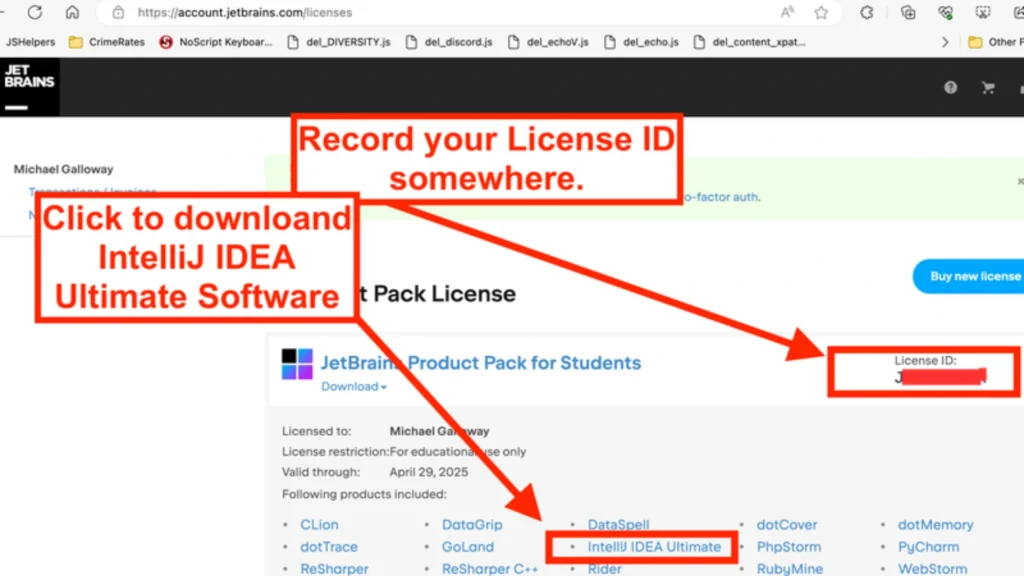Screen dimensions: 1024x576
Task: Open the CLion product link
Action: (x=319, y=525)
